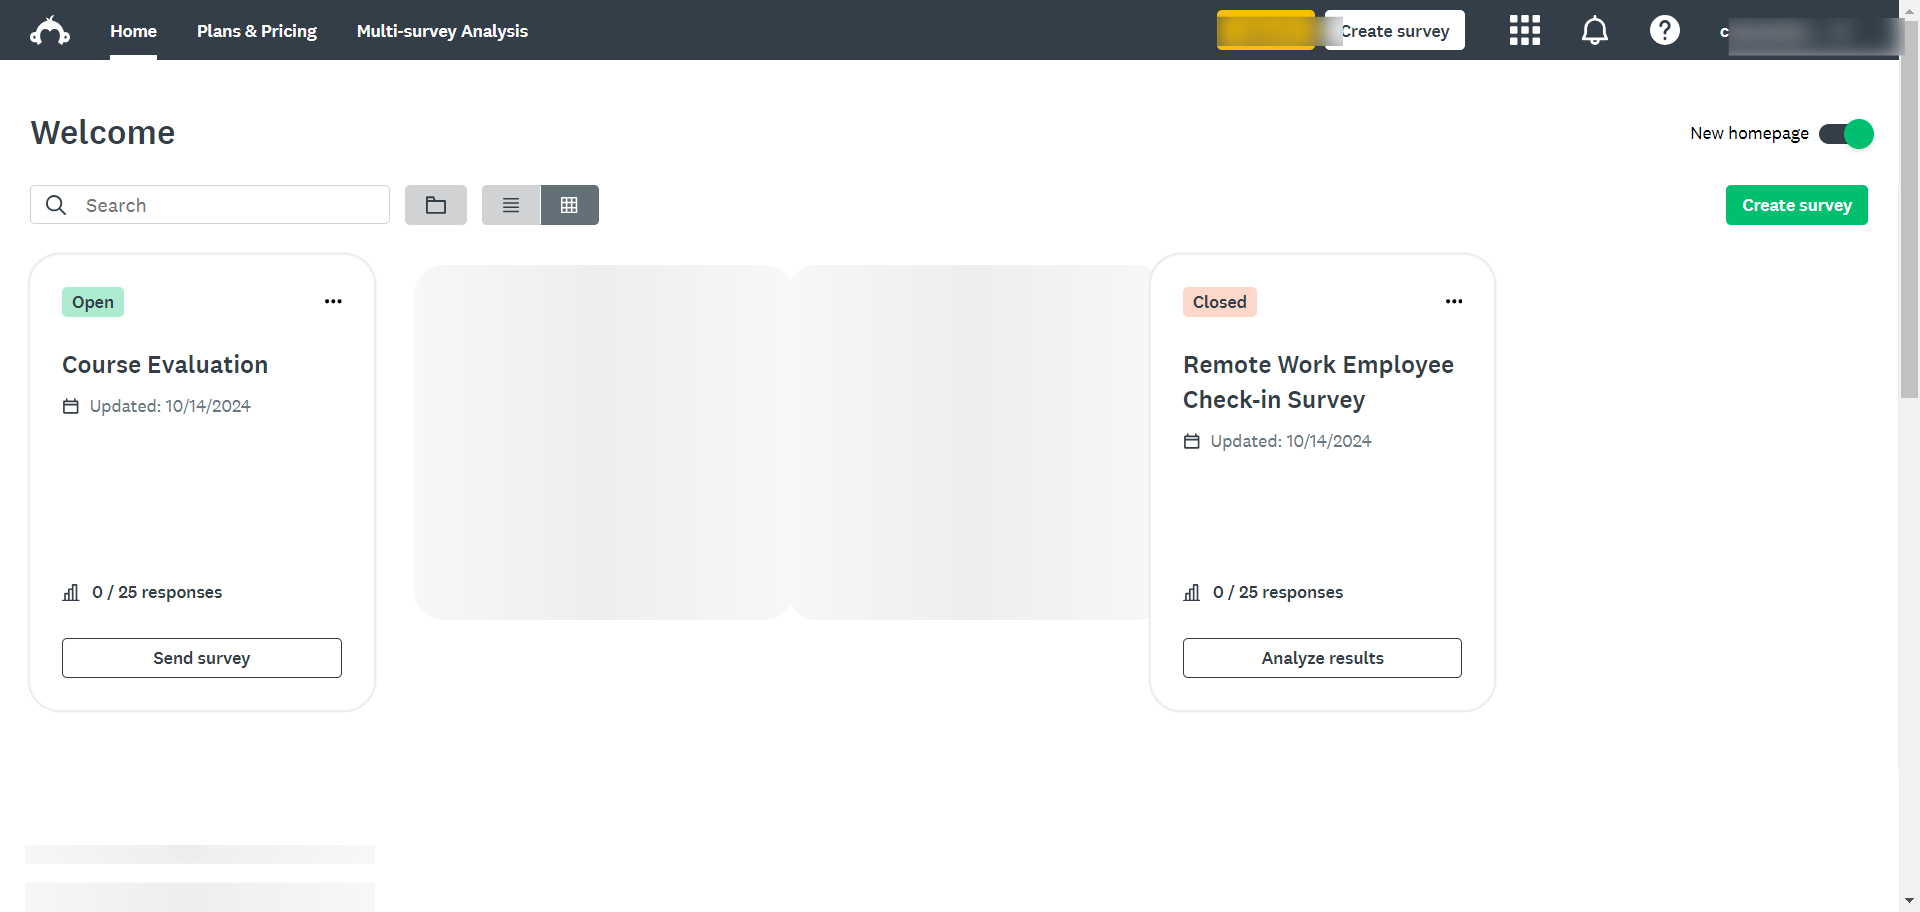This screenshot has height=912, width=1920.
Task: Open Remote Work survey more options menu
Action: 1453,301
